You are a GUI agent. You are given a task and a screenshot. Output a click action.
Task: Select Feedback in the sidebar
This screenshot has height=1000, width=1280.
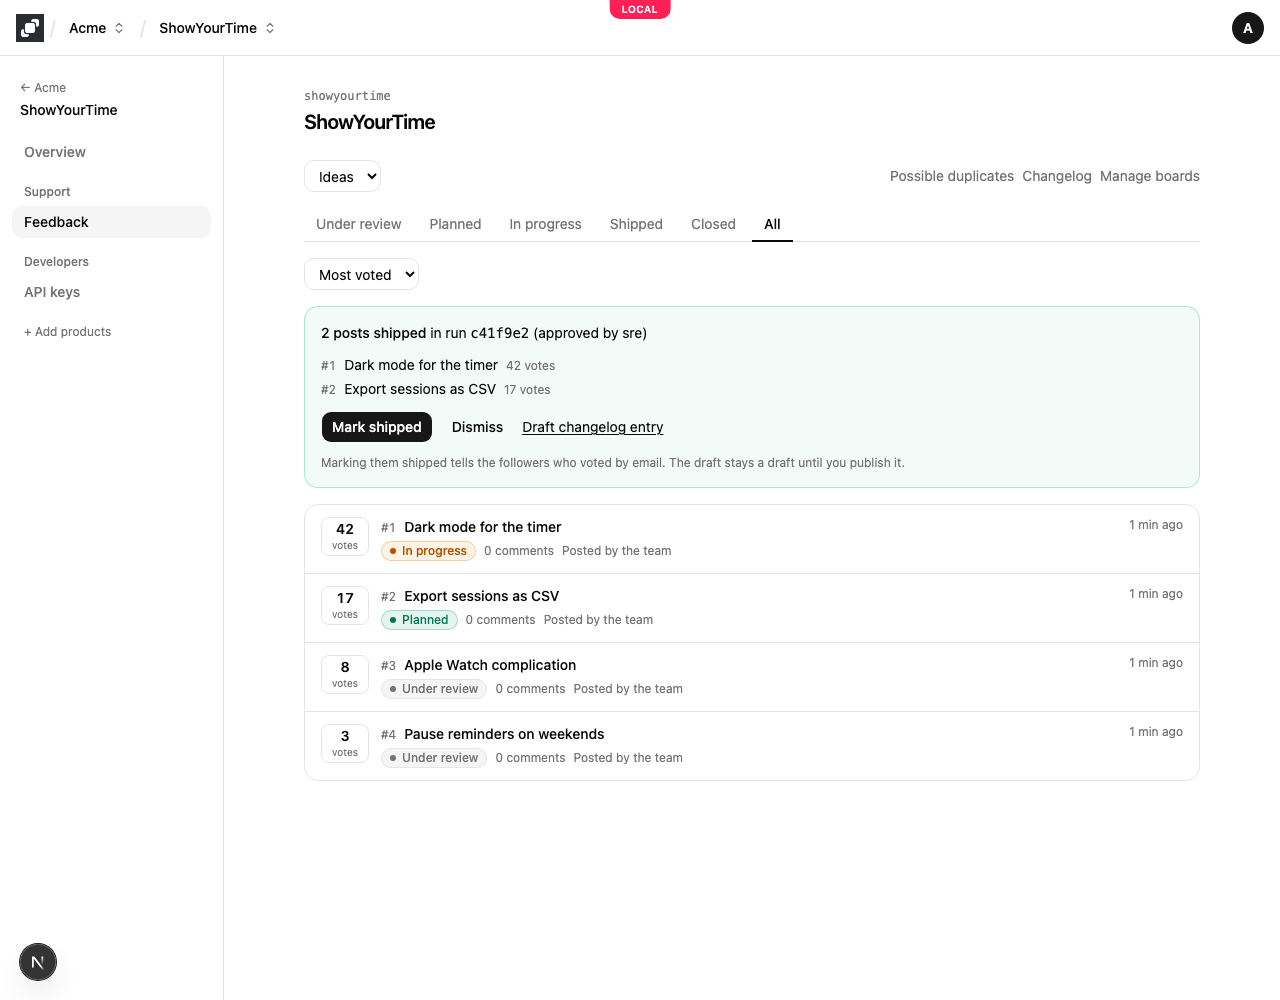(111, 222)
